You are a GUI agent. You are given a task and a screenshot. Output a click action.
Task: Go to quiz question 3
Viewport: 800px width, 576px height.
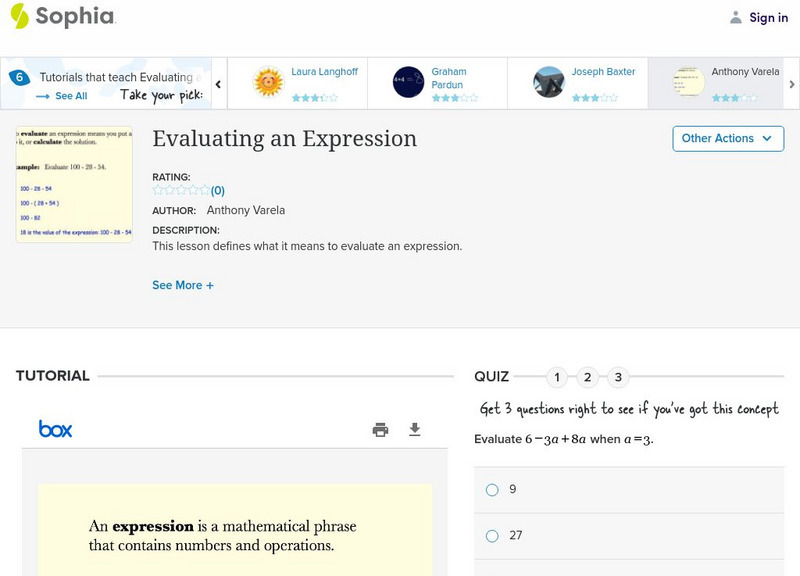(618, 377)
